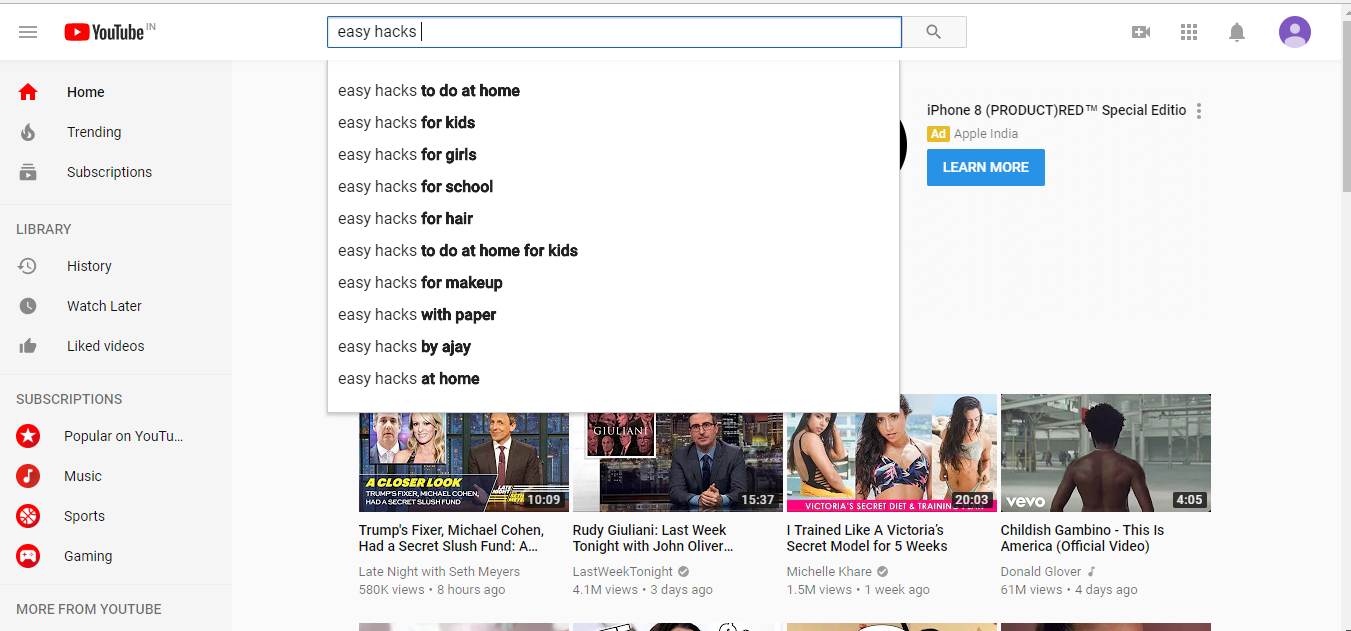Click inside the 'easy hacks' search field

point(614,32)
